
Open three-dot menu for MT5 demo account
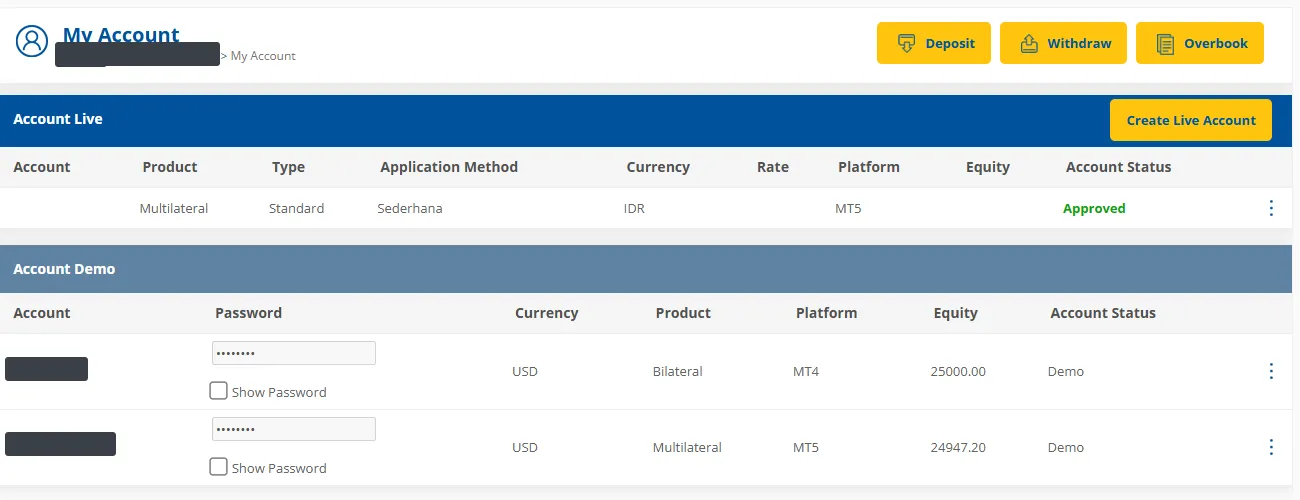(x=1271, y=447)
